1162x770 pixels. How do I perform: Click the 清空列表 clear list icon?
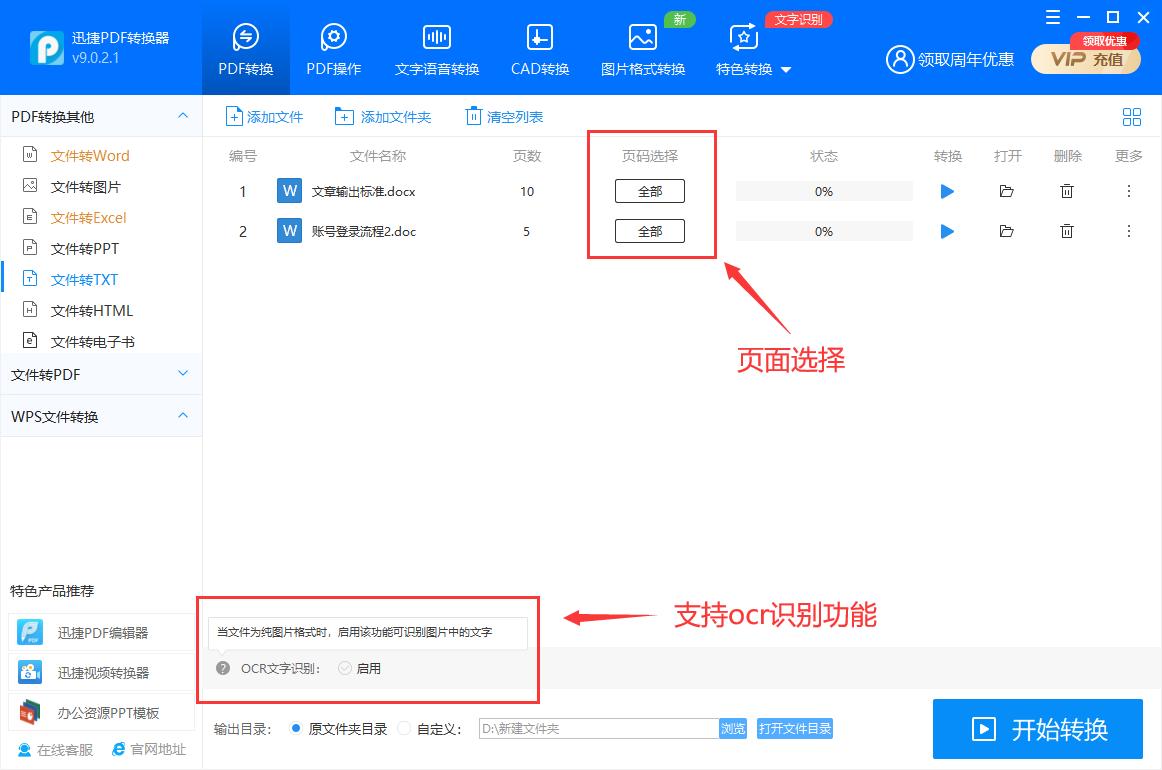tap(505, 116)
